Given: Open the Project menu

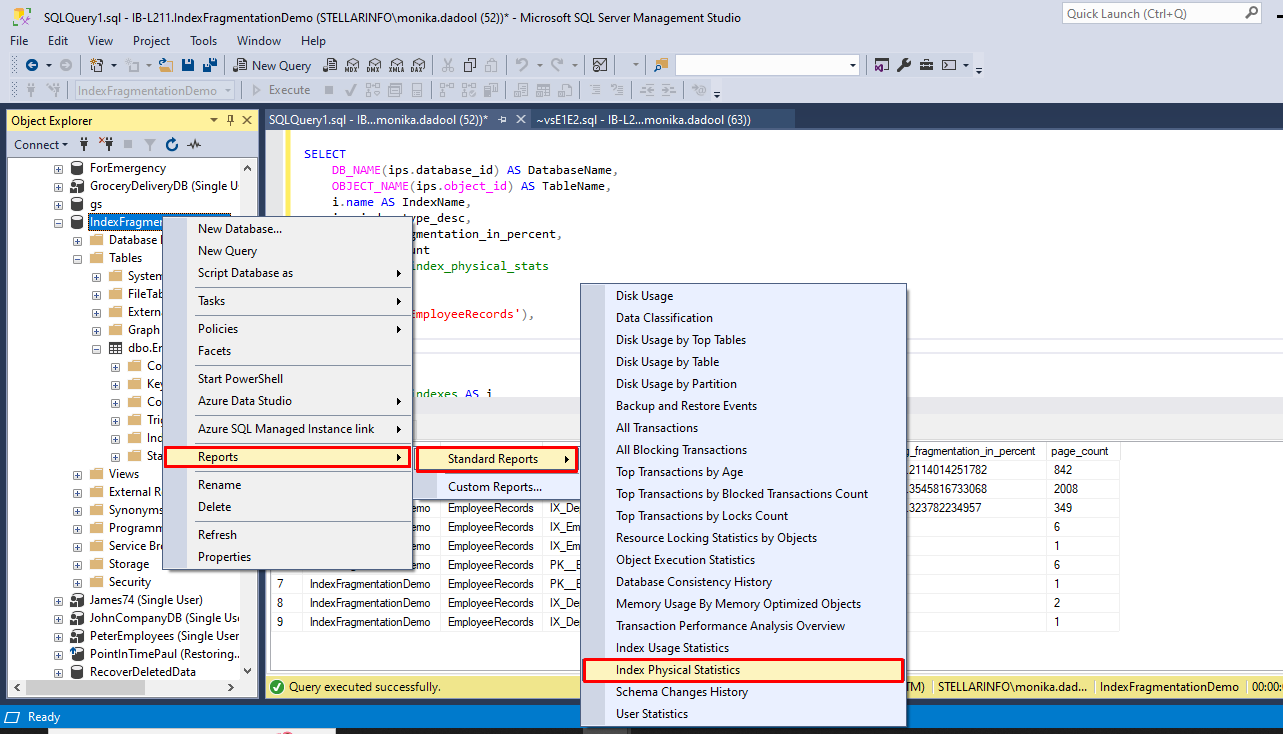Looking at the screenshot, I should (151, 41).
